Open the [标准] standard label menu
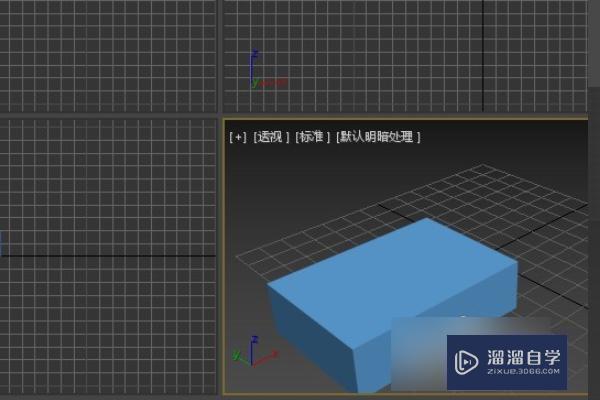 [x=312, y=137]
